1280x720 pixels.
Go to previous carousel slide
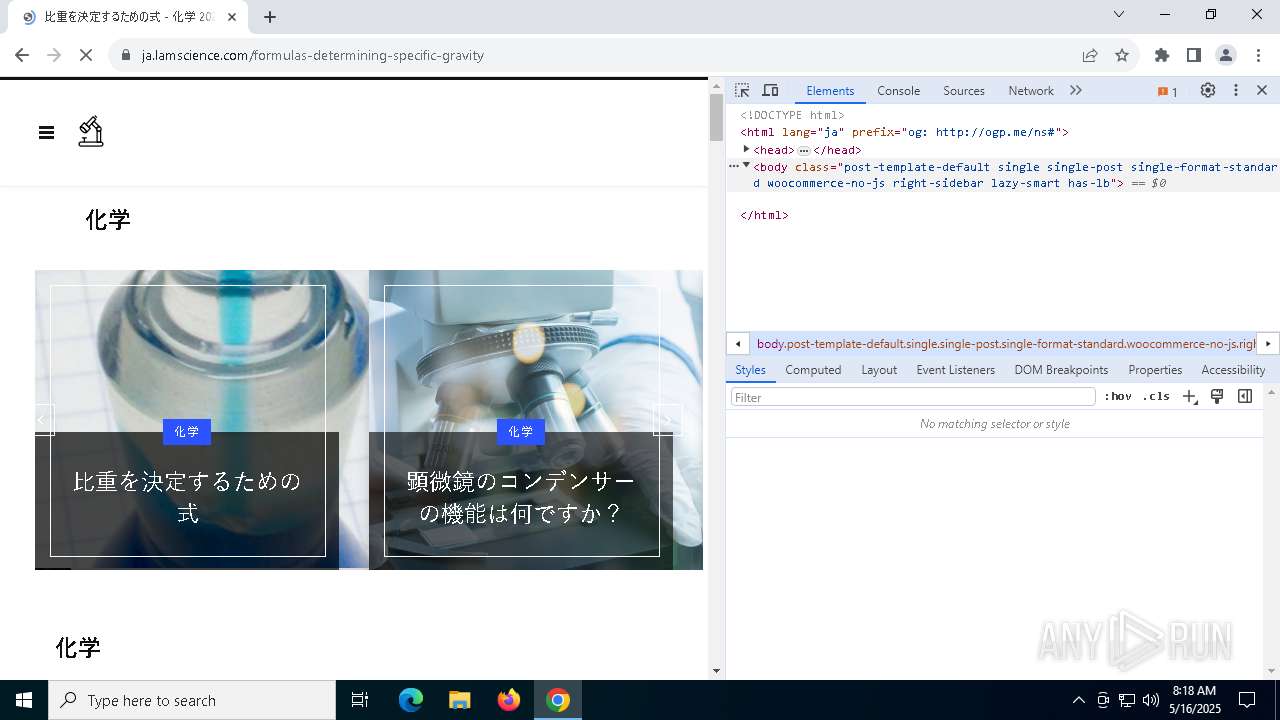click(44, 419)
